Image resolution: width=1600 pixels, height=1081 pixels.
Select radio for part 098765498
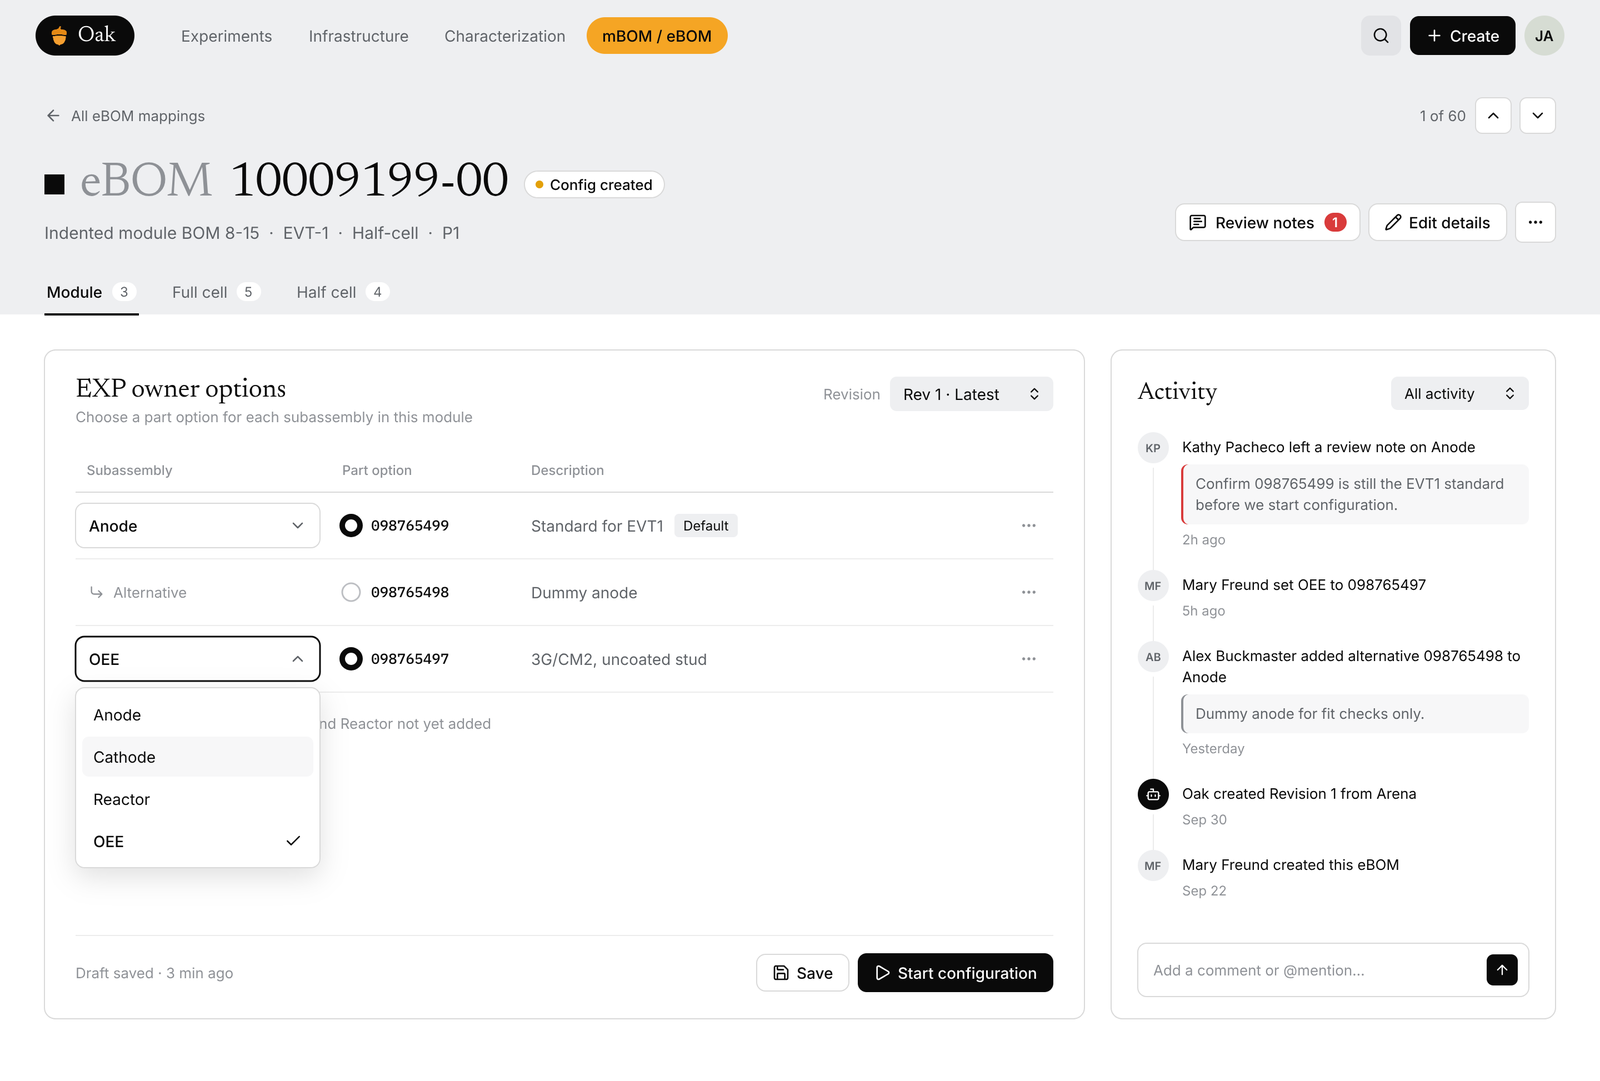(351, 592)
